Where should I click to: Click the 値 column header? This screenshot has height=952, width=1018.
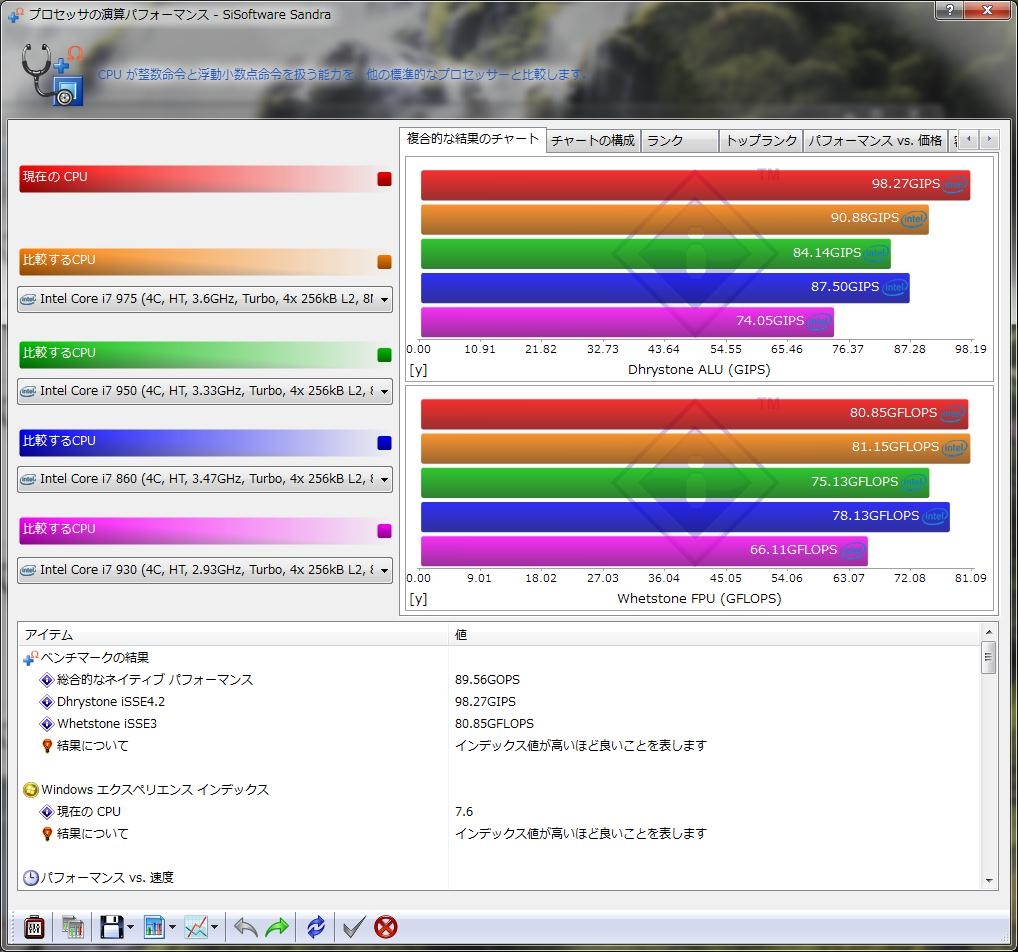click(714, 635)
